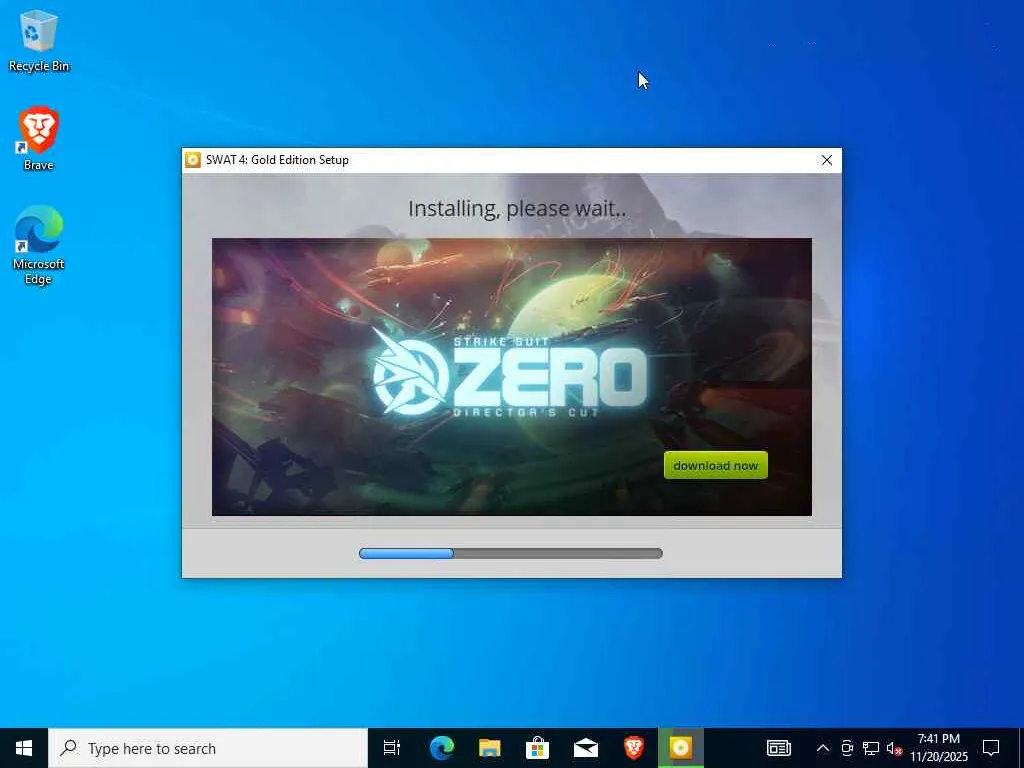Click the installation progress bar
The image size is (1024, 768).
511,554
